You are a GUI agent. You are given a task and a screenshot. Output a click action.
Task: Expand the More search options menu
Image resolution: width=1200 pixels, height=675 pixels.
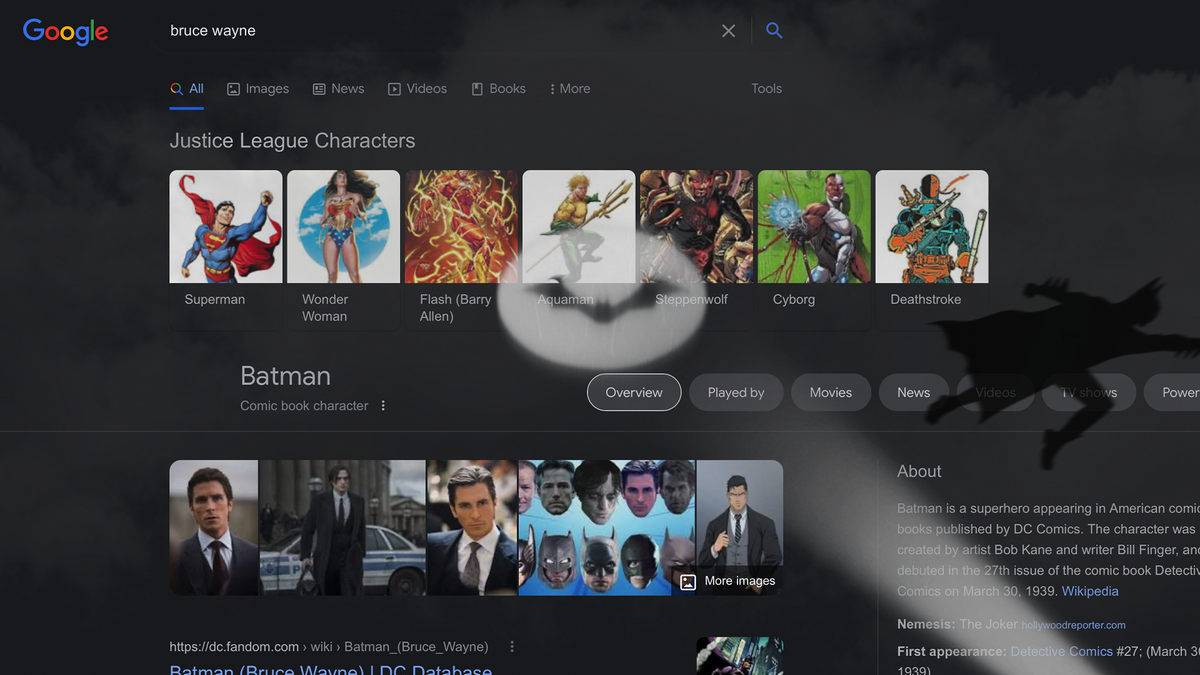click(x=570, y=89)
